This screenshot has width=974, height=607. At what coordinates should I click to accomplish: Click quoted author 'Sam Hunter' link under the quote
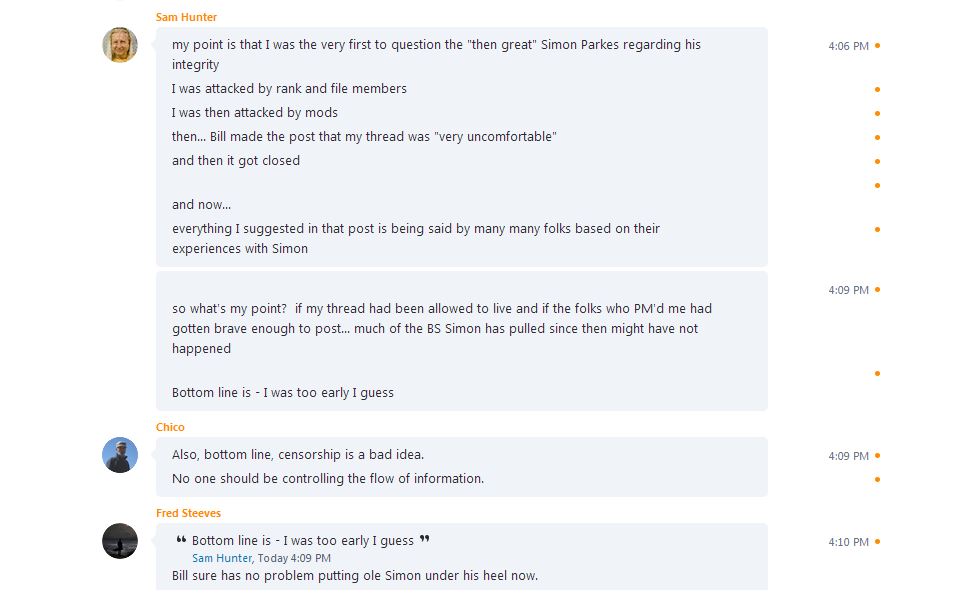click(x=222, y=558)
